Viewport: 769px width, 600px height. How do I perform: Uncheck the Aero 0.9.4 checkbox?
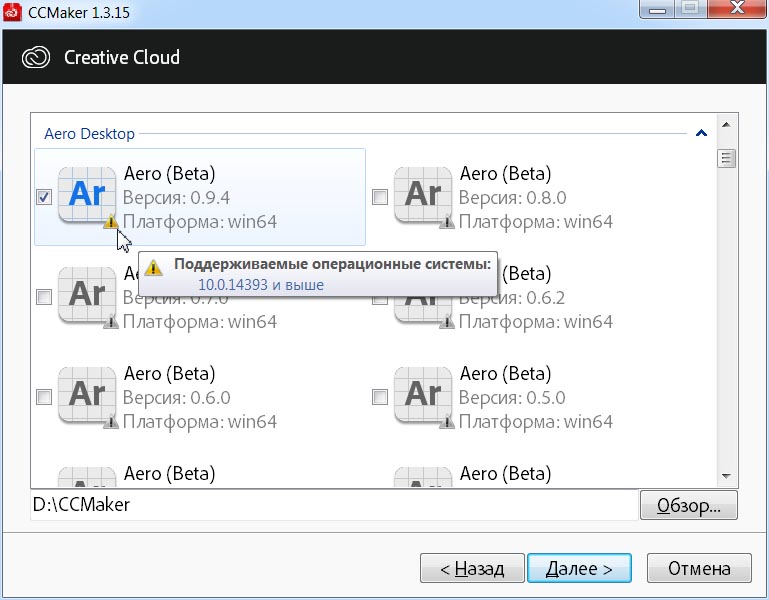[x=44, y=197]
